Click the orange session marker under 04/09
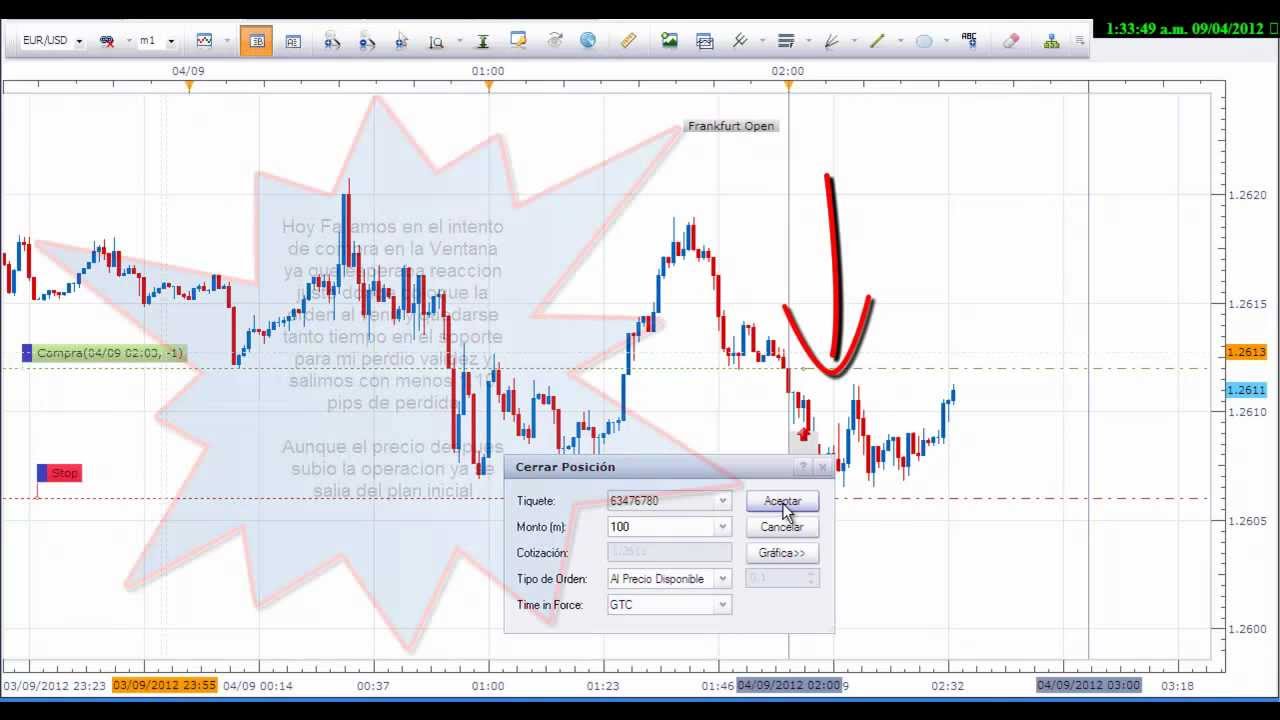The height and width of the screenshot is (720, 1280). pos(188,86)
